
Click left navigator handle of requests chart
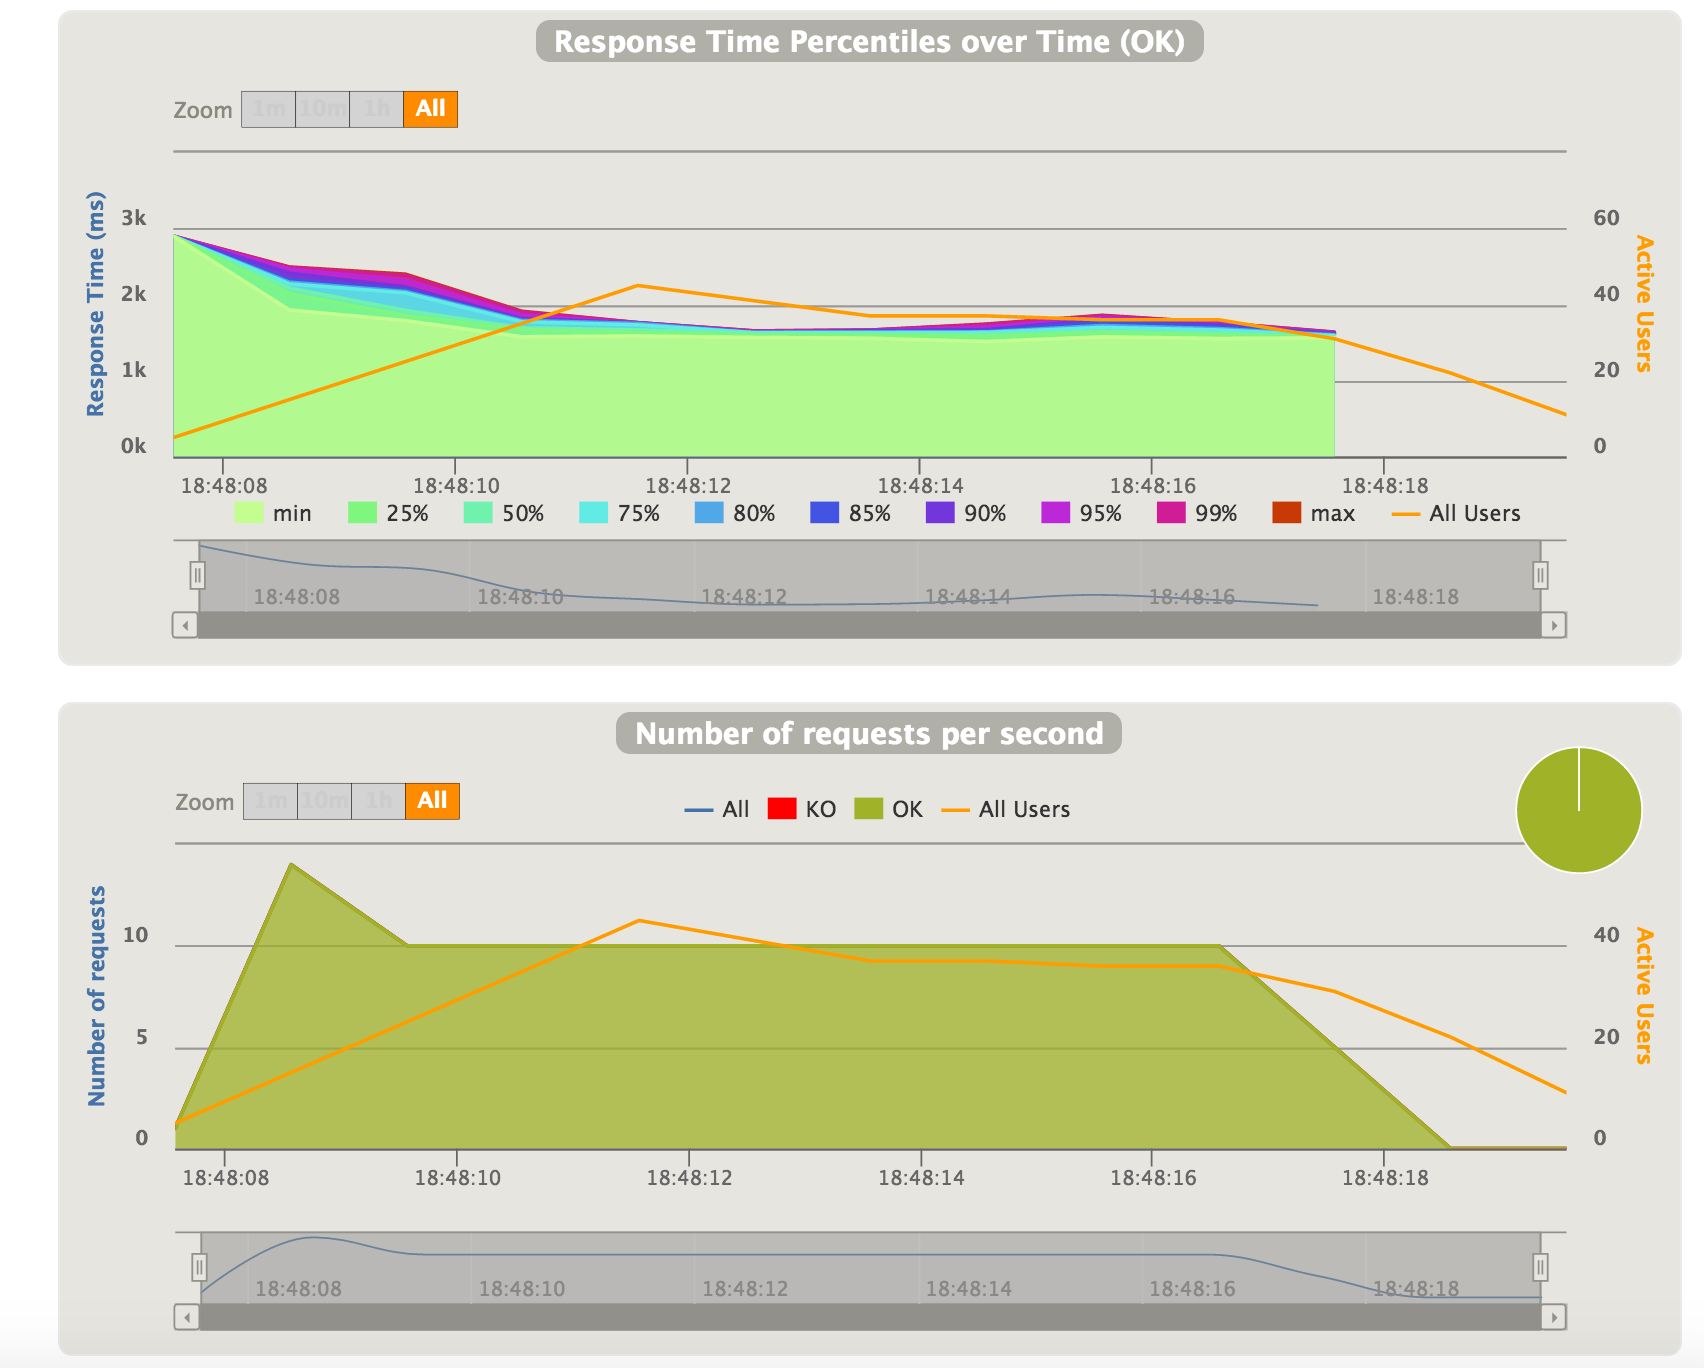tap(199, 1267)
